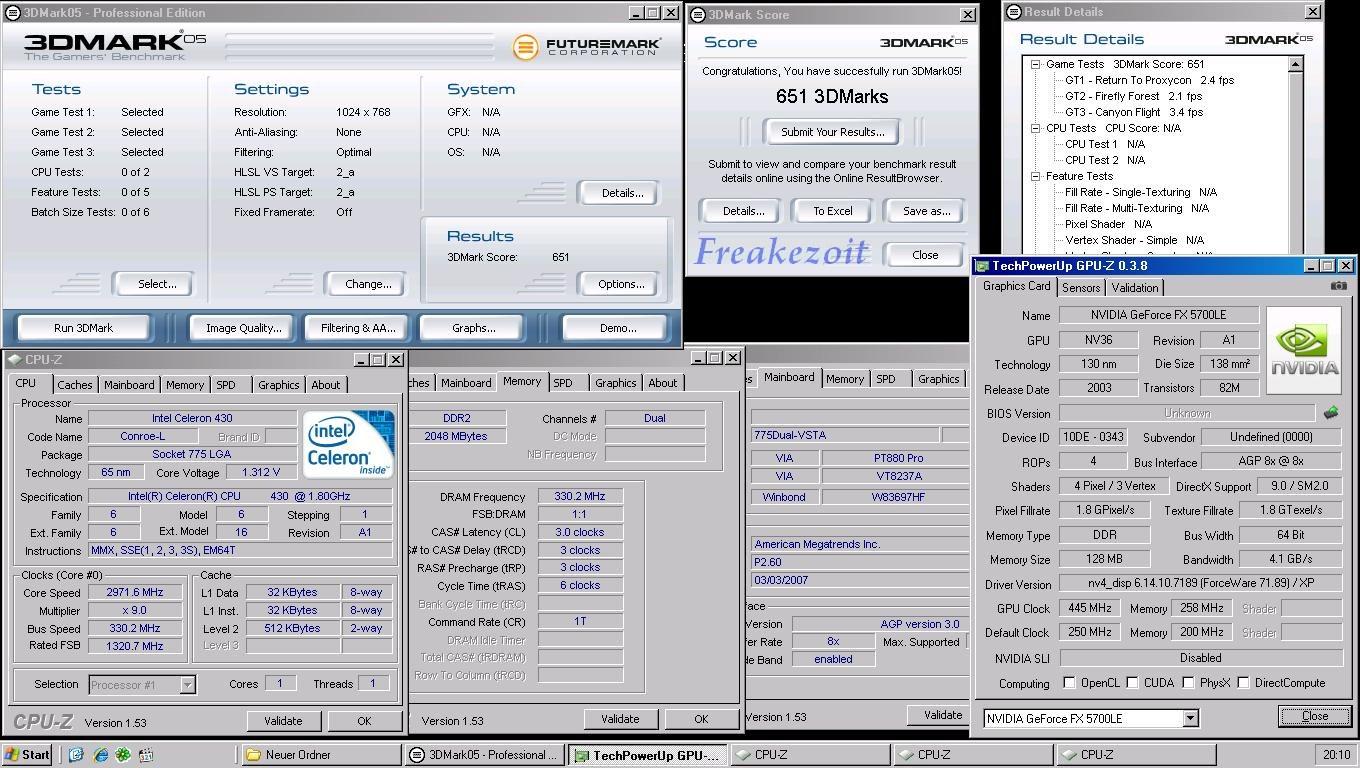This screenshot has height=768, width=1360.
Task: Select GT3 - Canyon Flight result row
Action: [1133, 112]
